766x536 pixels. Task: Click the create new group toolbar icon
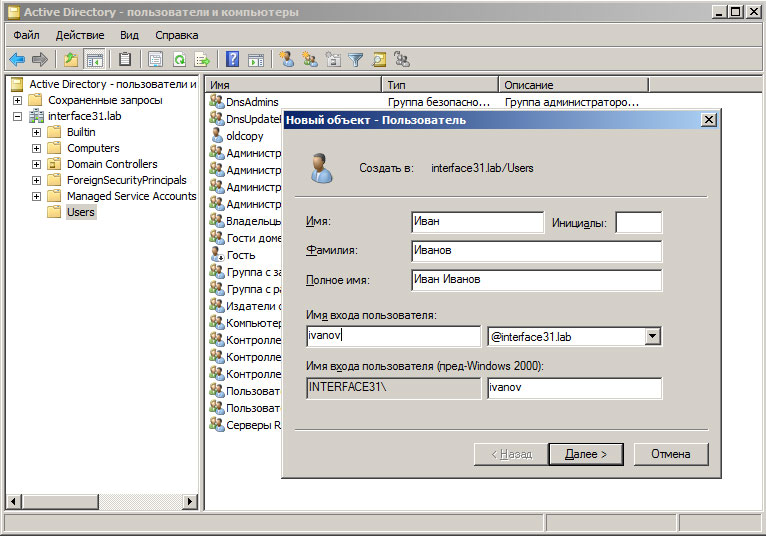(310, 60)
